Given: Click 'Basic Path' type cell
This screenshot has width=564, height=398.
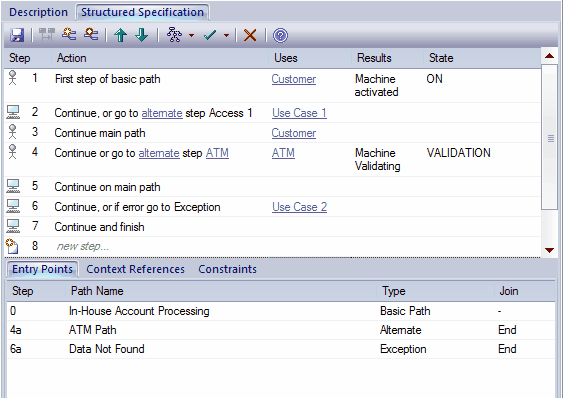Looking at the screenshot, I should pyautogui.click(x=405, y=311).
